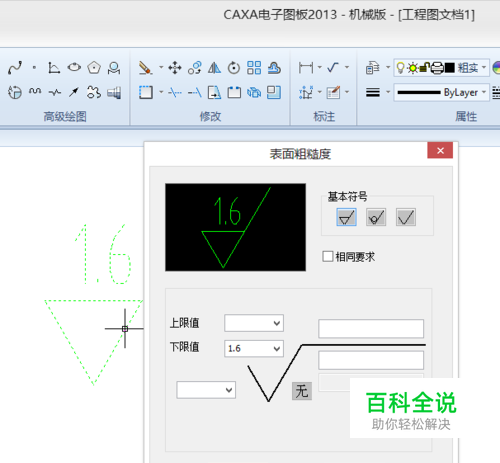Click the stamp-shaped modify tool icon

[274, 68]
